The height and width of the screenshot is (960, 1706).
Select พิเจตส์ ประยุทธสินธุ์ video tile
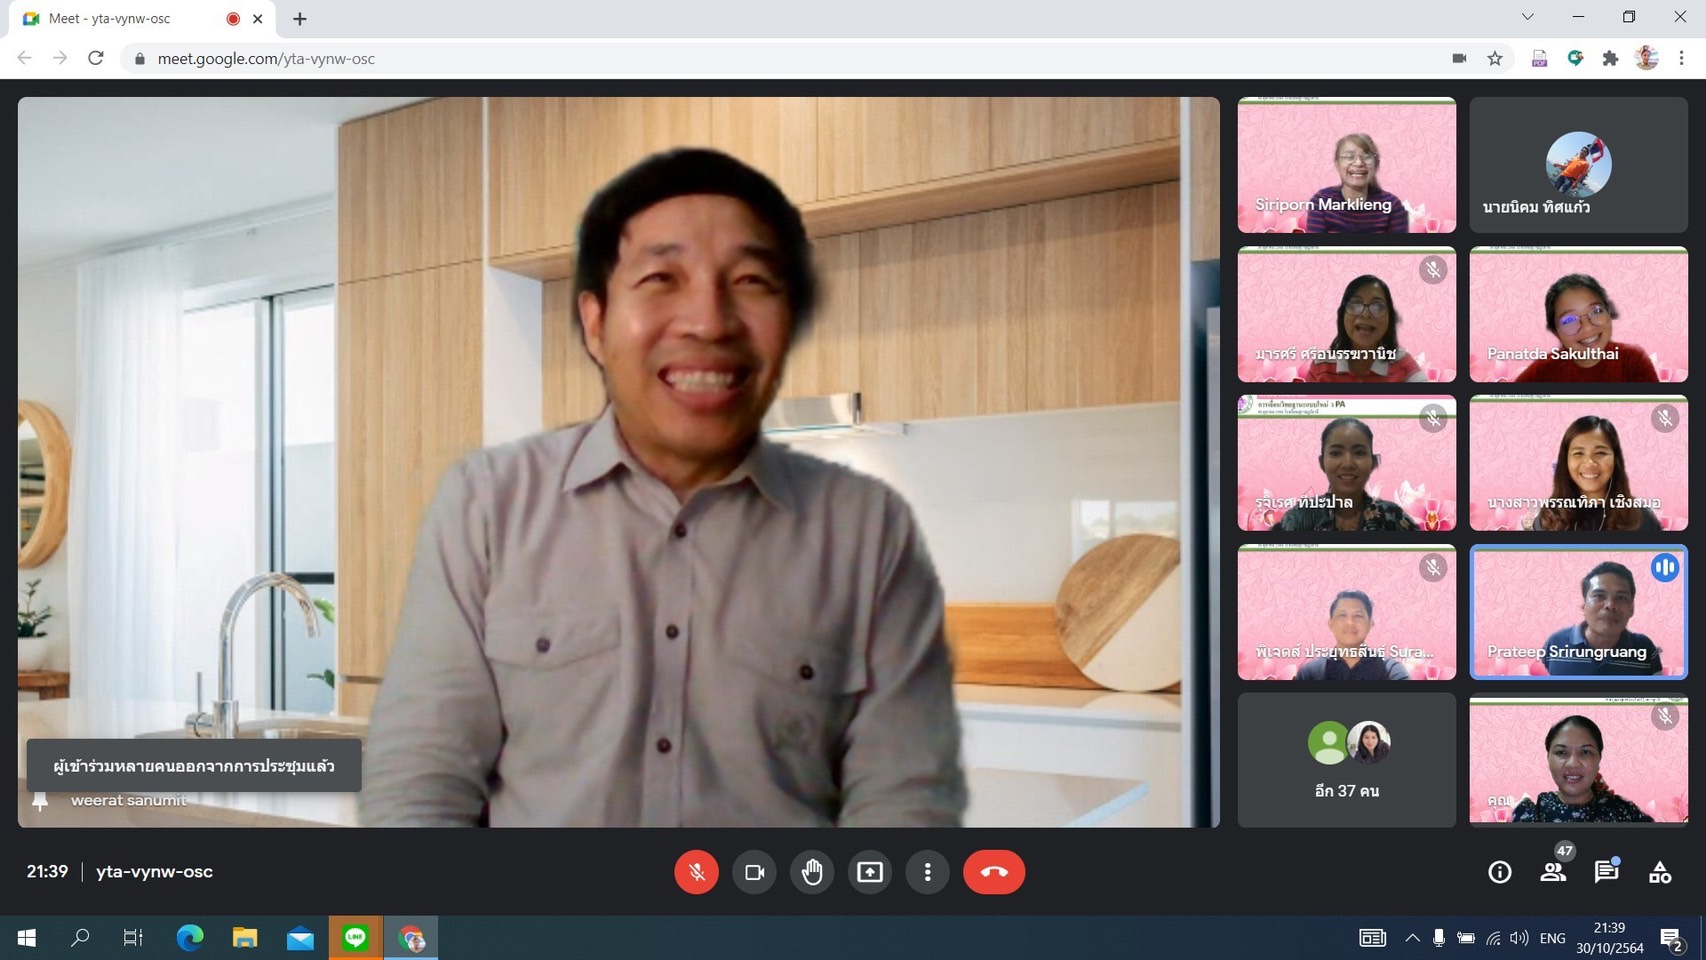click(x=1346, y=612)
